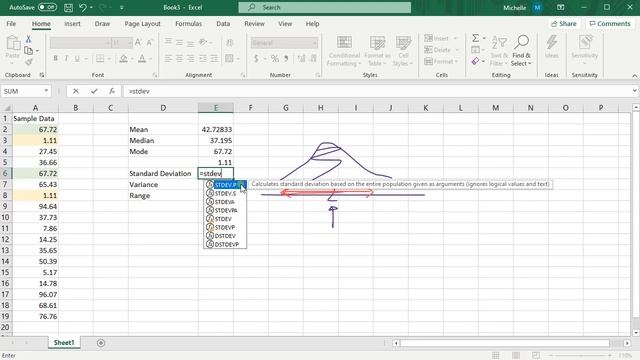Open the Page Layout tab

click(x=142, y=24)
